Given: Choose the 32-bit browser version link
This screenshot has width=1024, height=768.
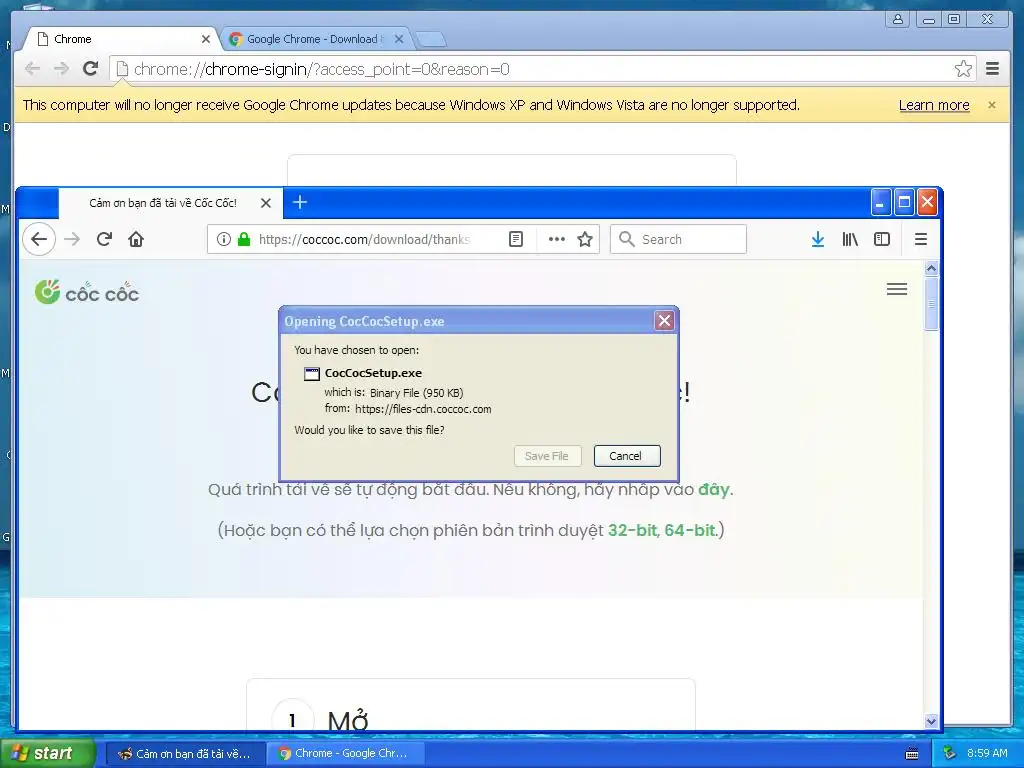Looking at the screenshot, I should 632,530.
